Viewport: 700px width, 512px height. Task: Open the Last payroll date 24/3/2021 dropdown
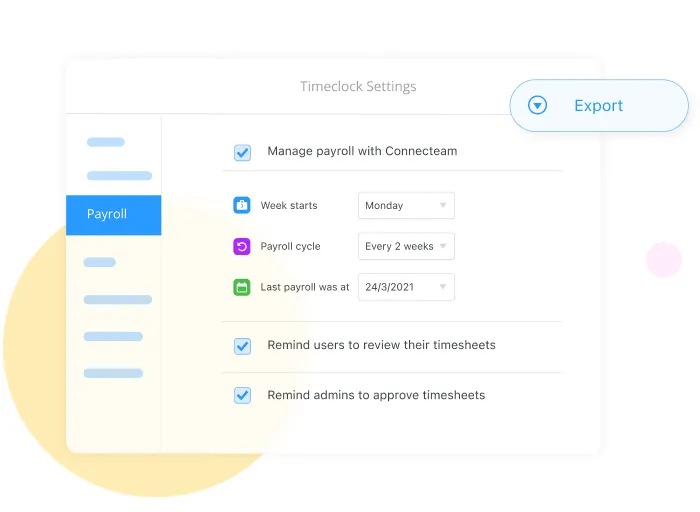tap(406, 287)
